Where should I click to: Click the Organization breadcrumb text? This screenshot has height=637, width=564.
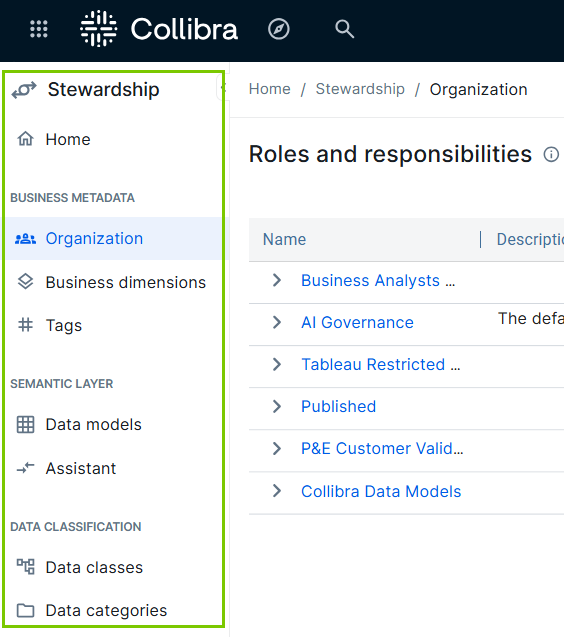(x=478, y=89)
